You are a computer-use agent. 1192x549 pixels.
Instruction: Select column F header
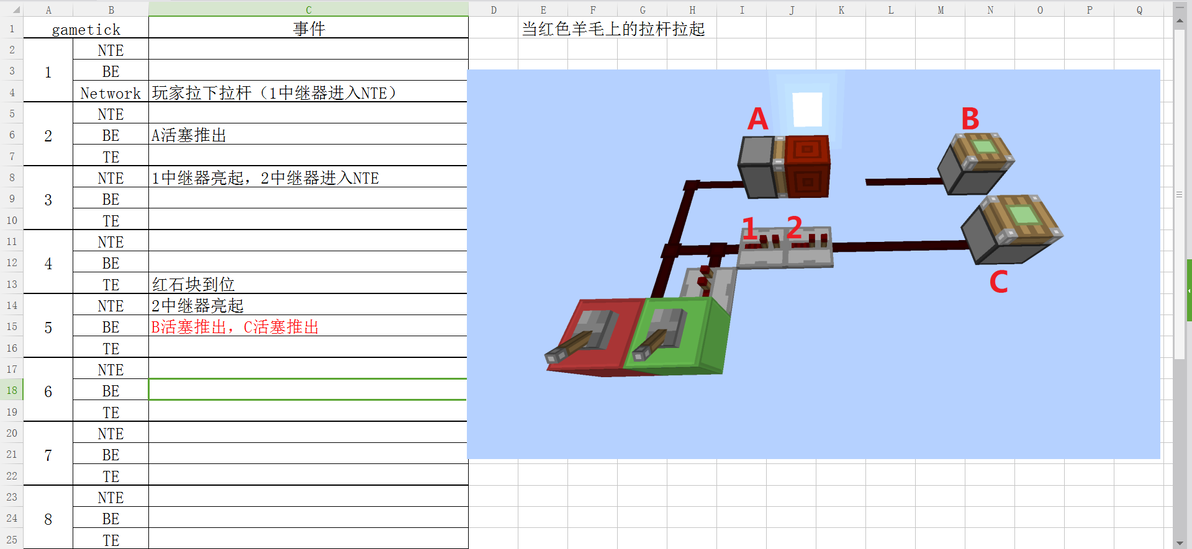(592, 10)
